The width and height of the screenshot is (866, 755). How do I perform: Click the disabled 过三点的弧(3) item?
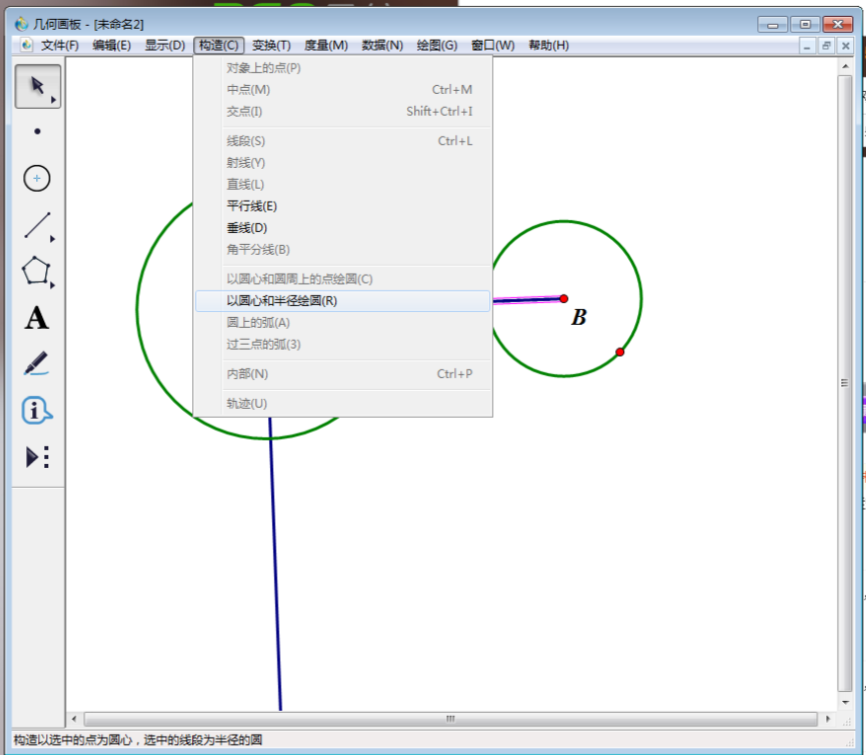pos(342,345)
